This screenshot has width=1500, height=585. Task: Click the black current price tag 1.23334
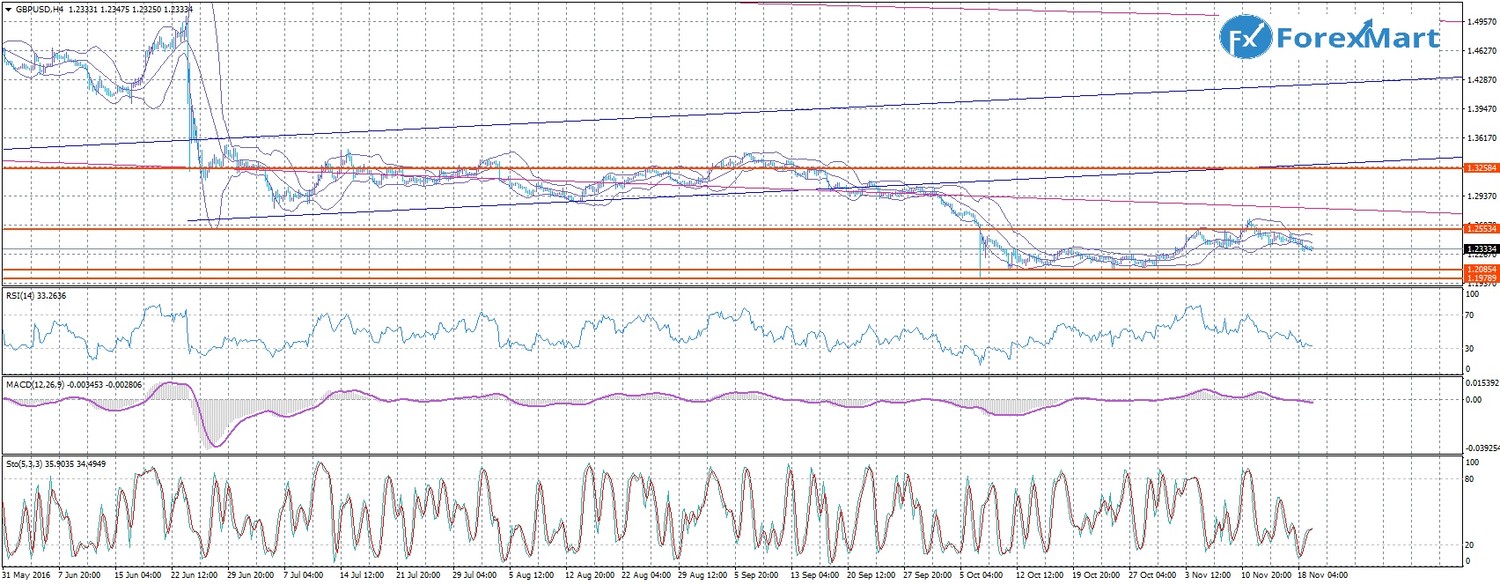pos(1479,249)
